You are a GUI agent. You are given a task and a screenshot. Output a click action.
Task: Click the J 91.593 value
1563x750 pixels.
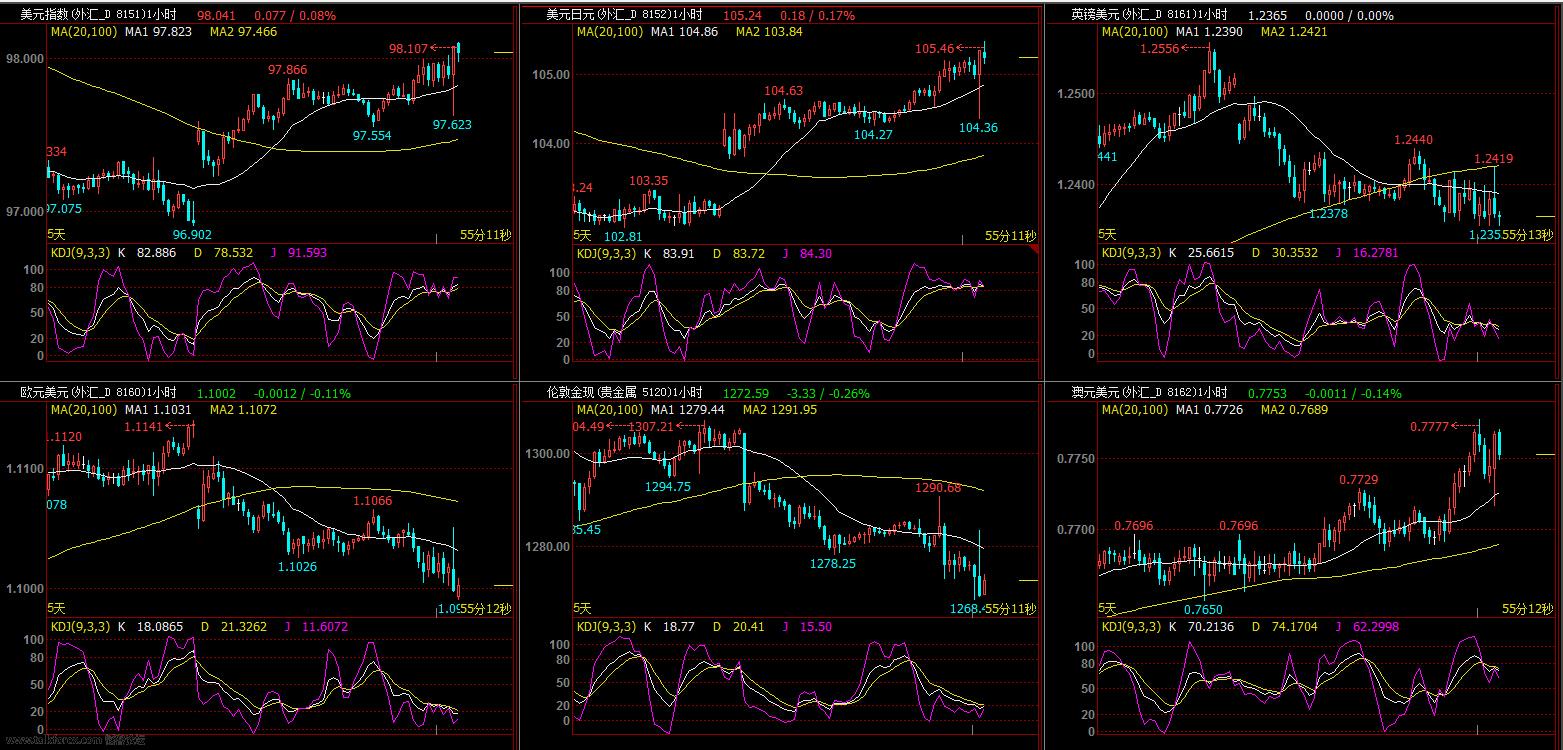tap(299, 253)
